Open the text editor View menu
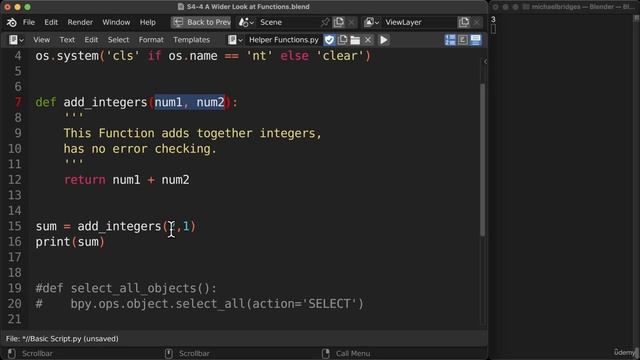 click(x=41, y=40)
